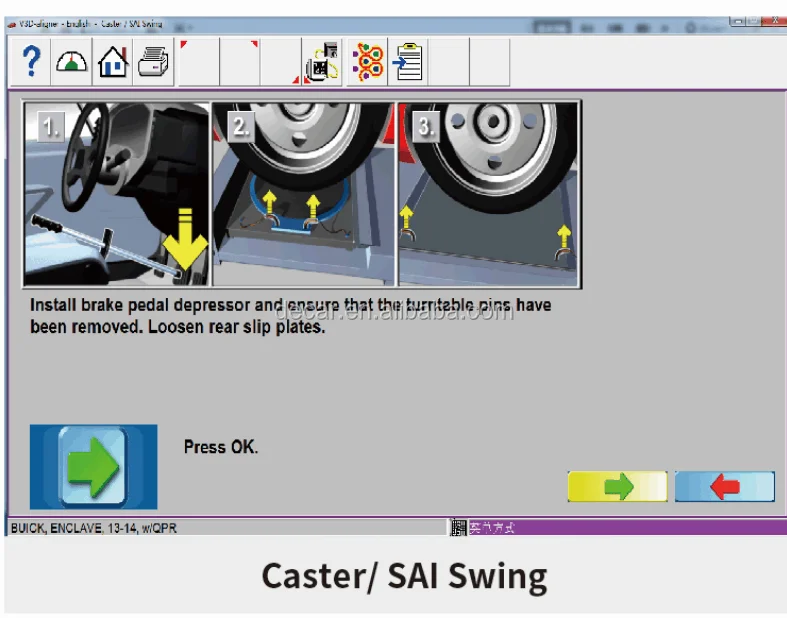The height and width of the screenshot is (618, 787).
Task: Go to the home screen icon
Action: pyautogui.click(x=112, y=61)
